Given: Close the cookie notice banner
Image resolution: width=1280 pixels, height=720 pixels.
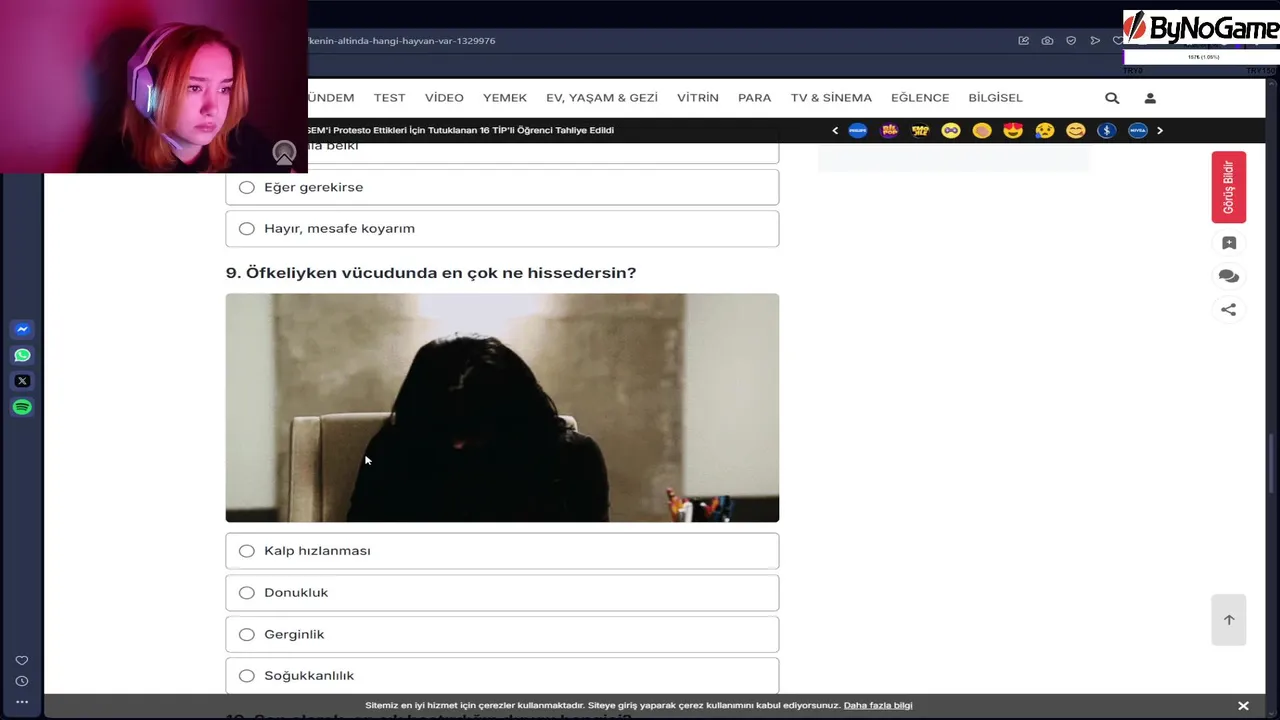Looking at the screenshot, I should pyautogui.click(x=1243, y=706).
